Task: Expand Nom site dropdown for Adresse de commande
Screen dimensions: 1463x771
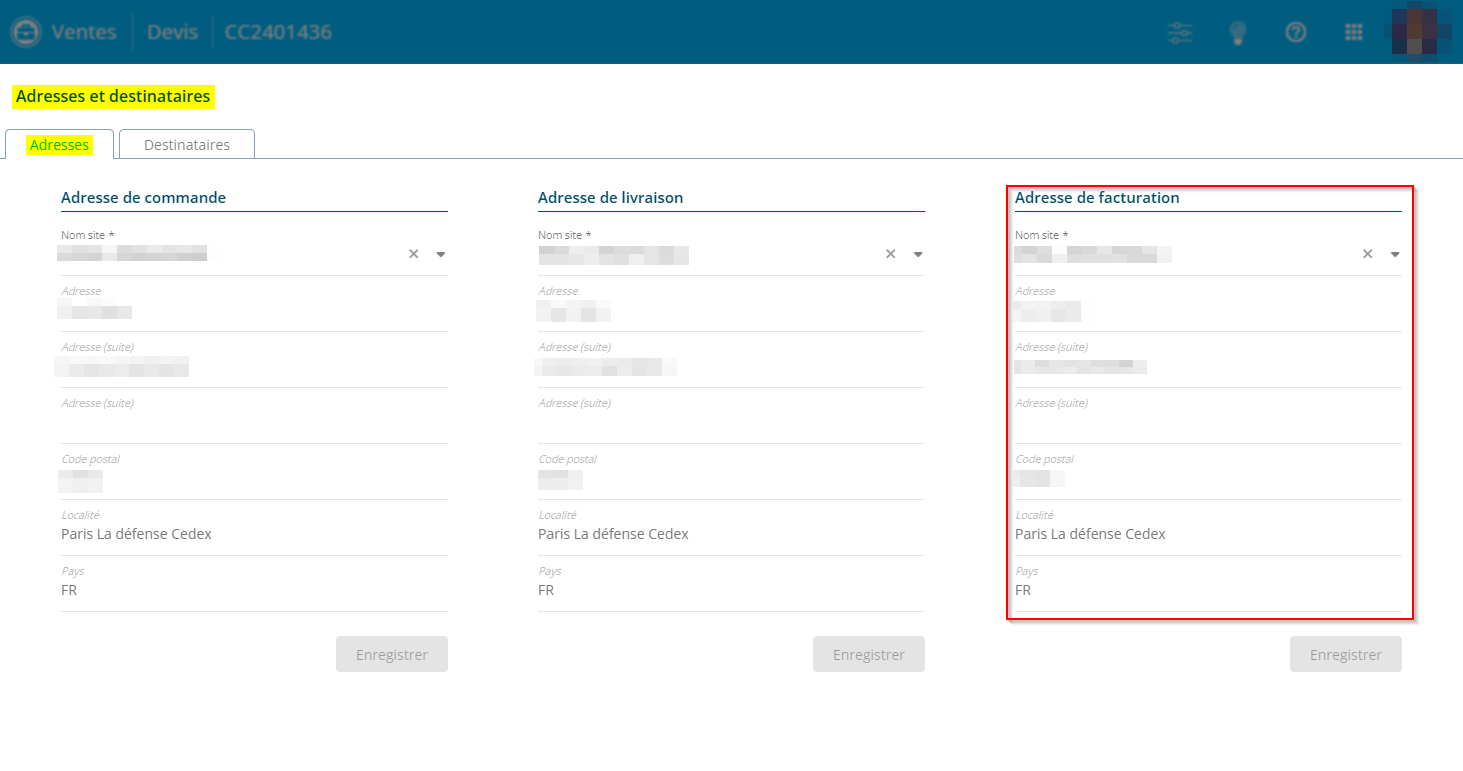Action: click(x=441, y=254)
